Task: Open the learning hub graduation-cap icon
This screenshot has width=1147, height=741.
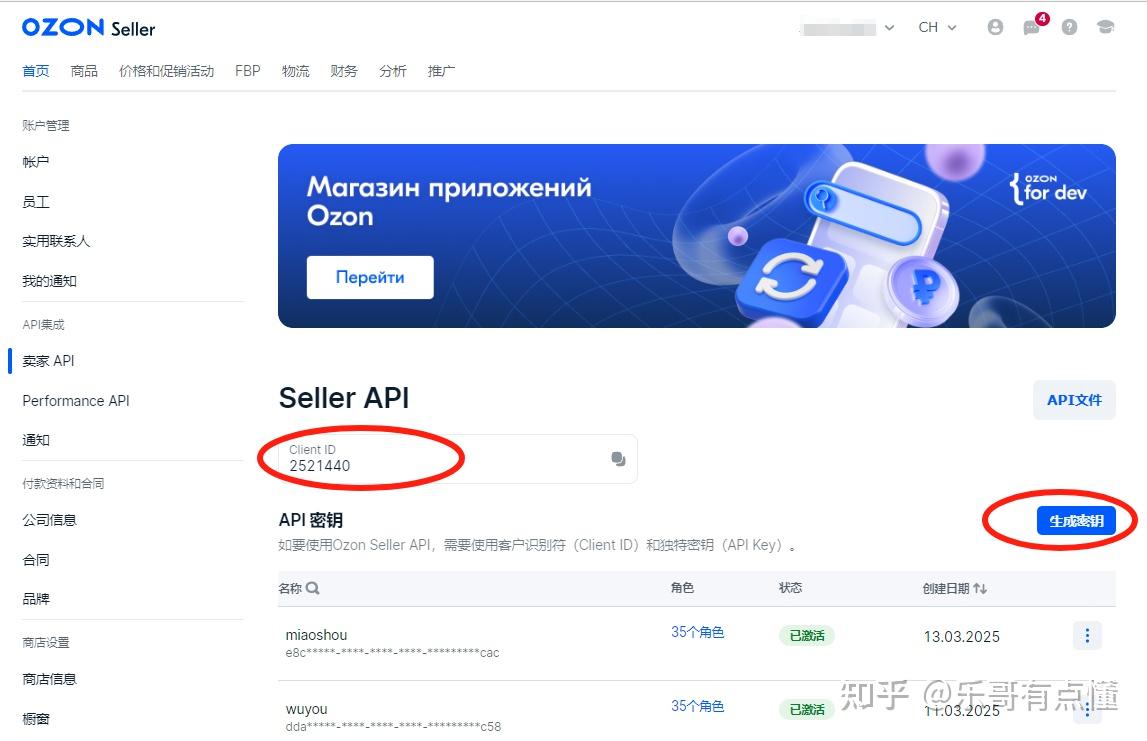Action: click(x=1105, y=27)
